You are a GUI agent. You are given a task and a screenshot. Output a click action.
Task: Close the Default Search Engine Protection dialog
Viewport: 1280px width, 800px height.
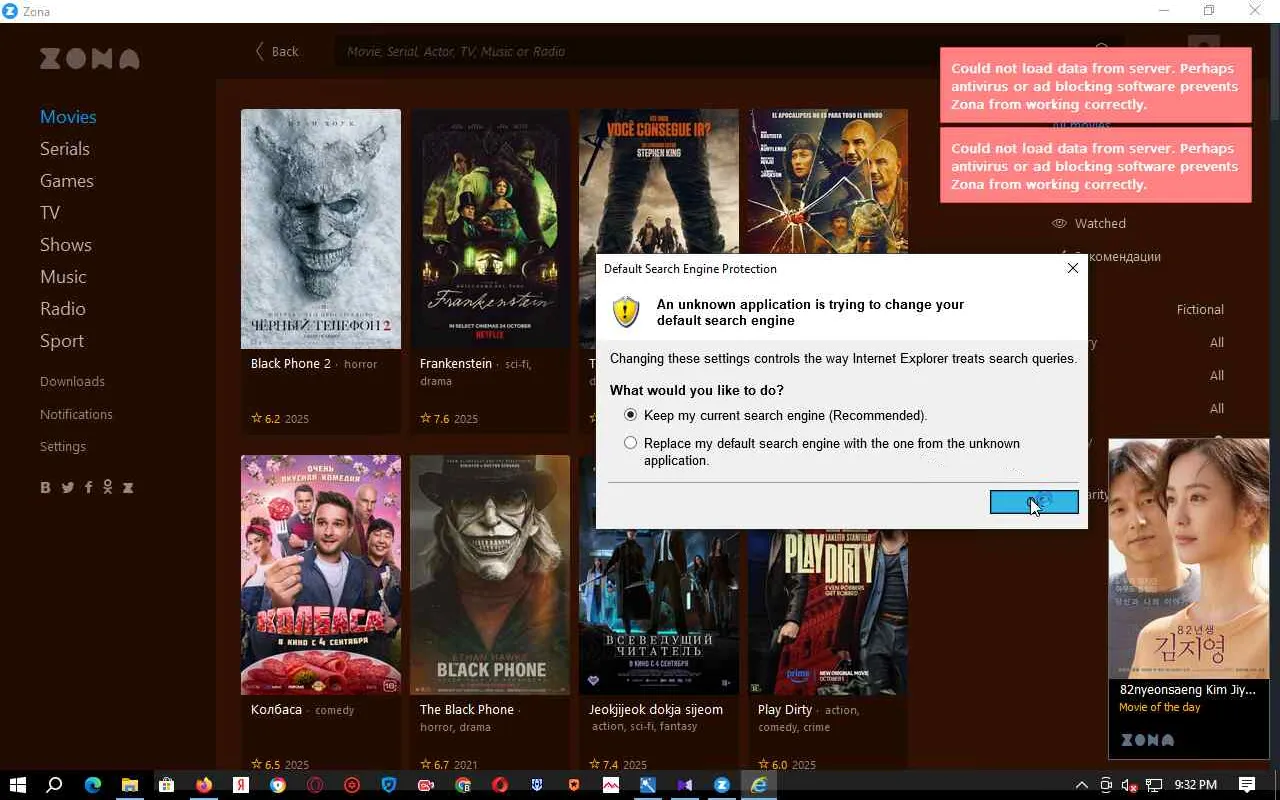coord(1072,268)
